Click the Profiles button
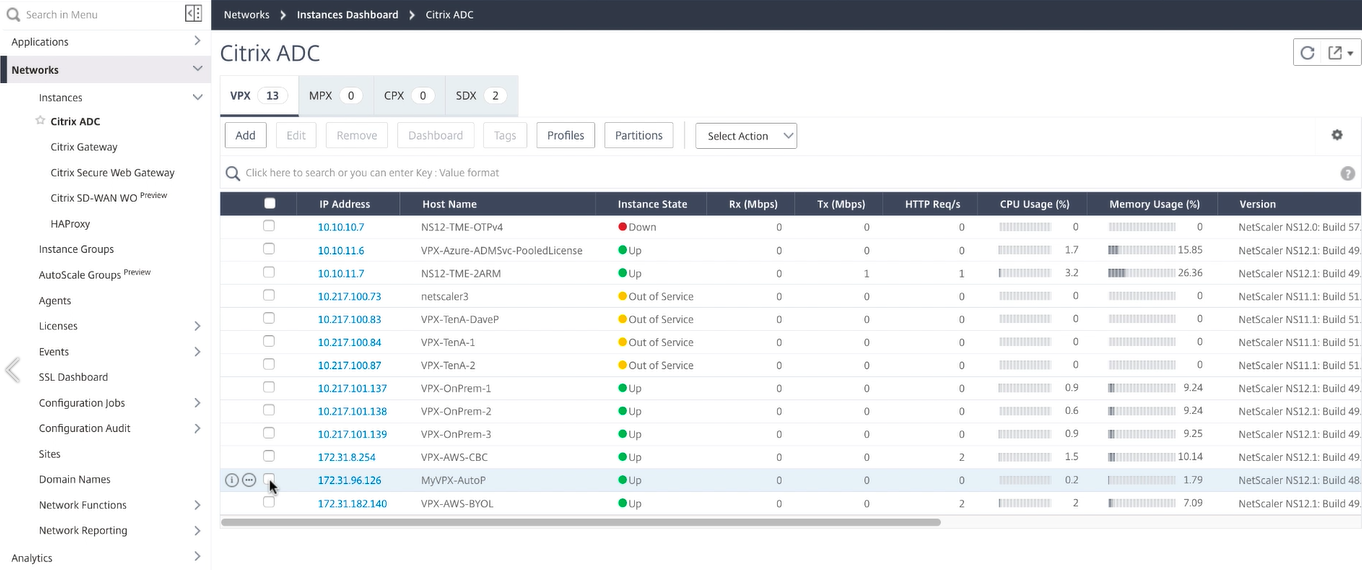 (565, 135)
